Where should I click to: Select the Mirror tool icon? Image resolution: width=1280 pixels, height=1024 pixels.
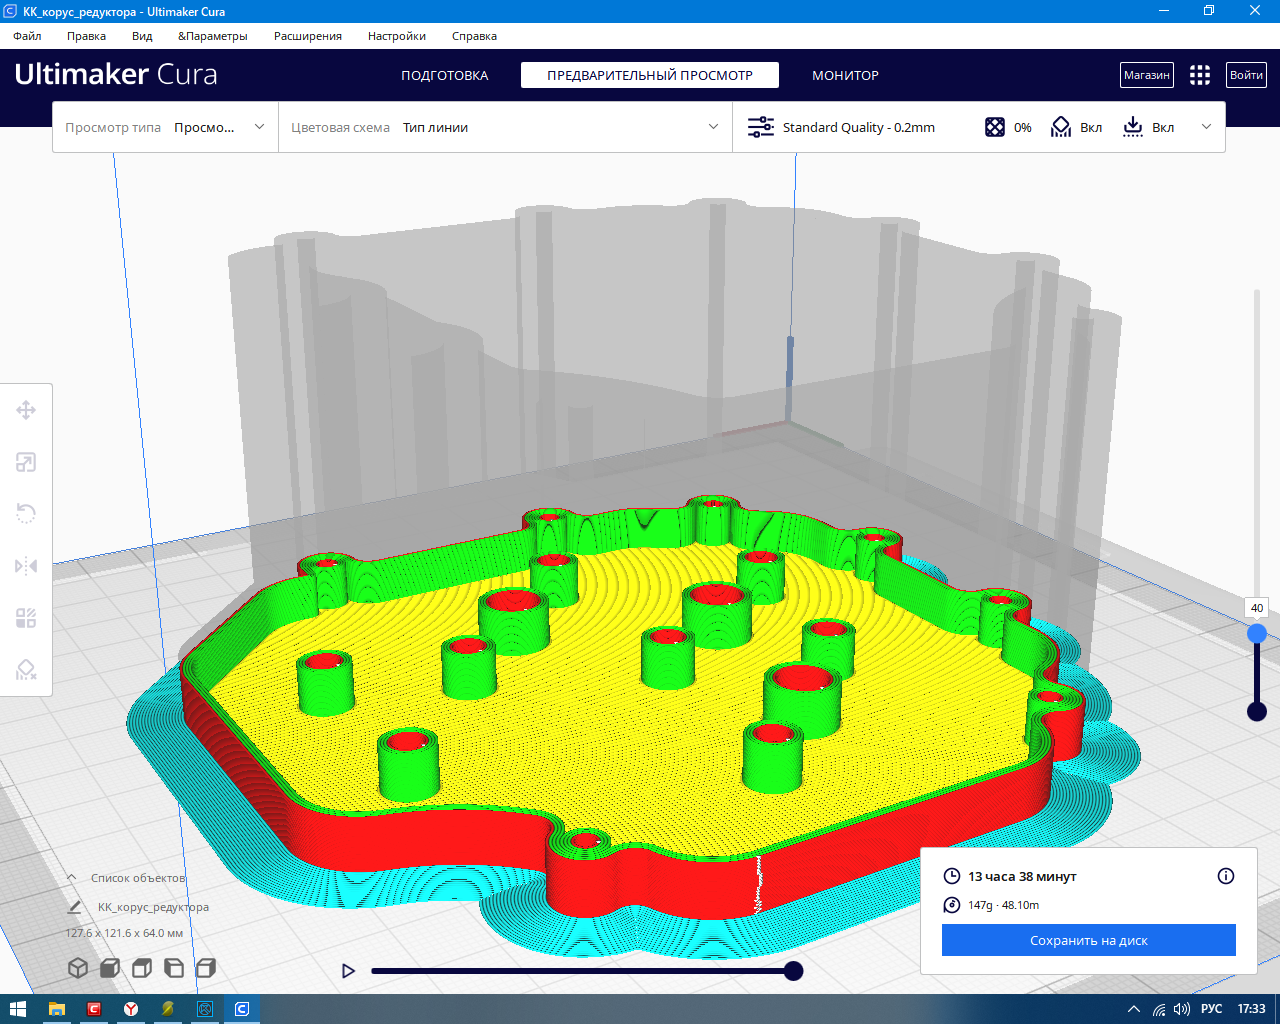pos(26,566)
